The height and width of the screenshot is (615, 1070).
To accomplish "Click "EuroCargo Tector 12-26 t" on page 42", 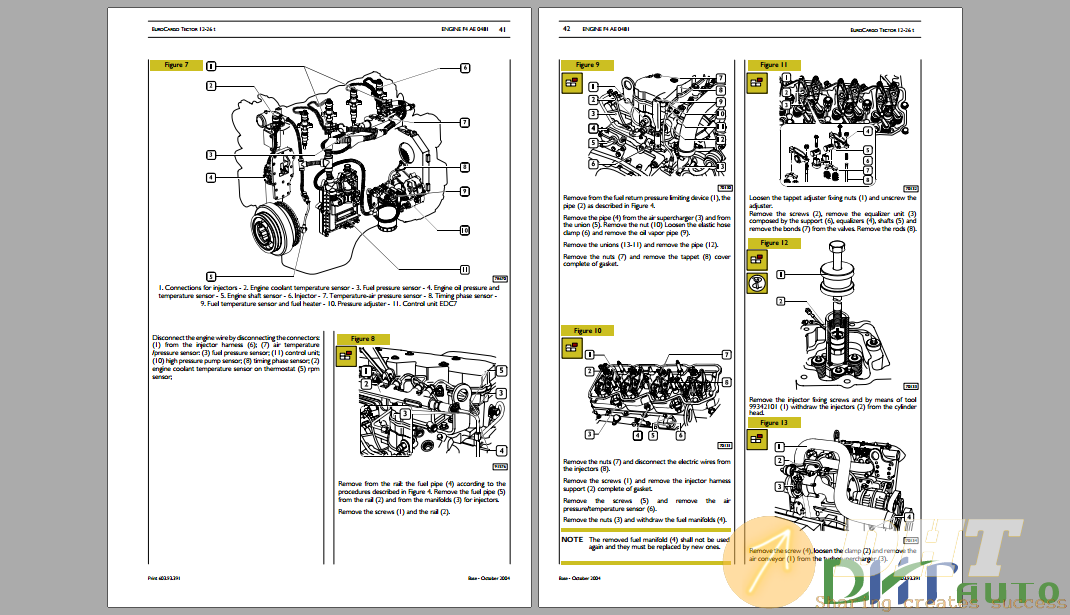I will pyautogui.click(x=882, y=30).
